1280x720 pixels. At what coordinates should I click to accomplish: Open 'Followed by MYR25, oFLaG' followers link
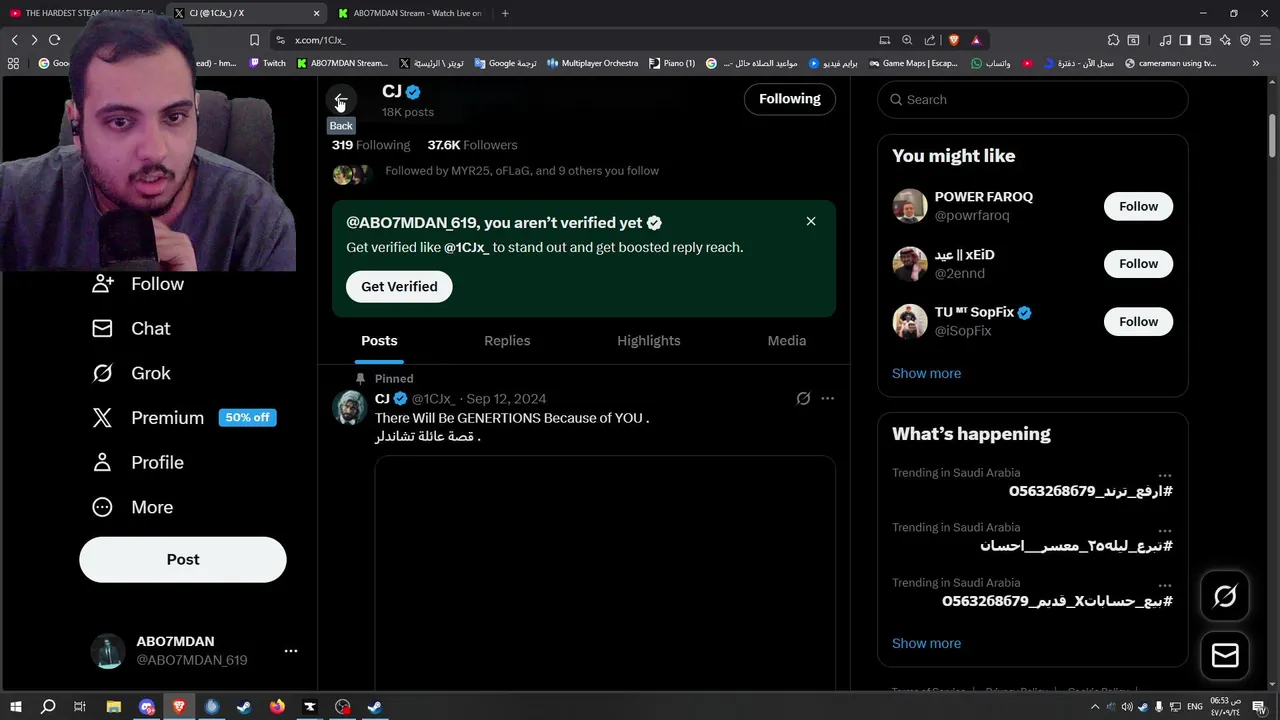(522, 171)
